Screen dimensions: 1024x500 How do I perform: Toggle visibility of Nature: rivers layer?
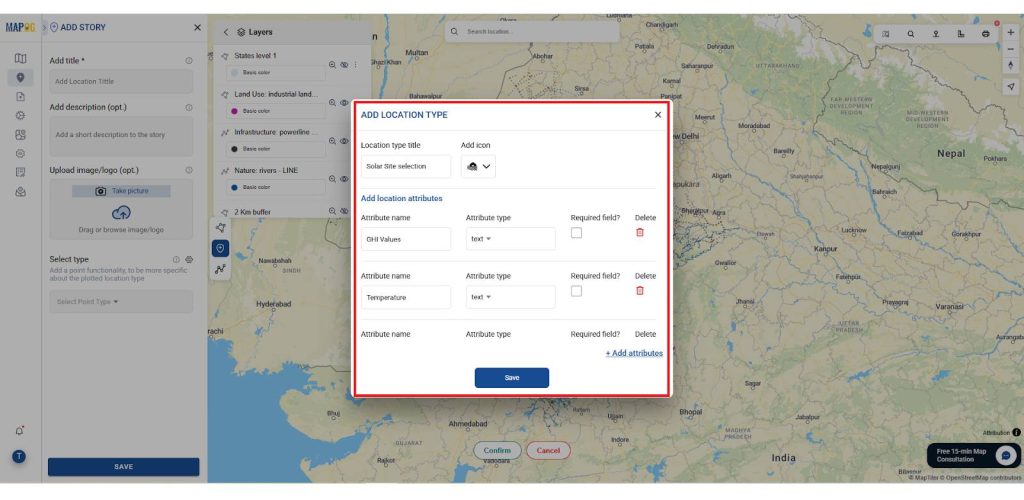(x=344, y=179)
